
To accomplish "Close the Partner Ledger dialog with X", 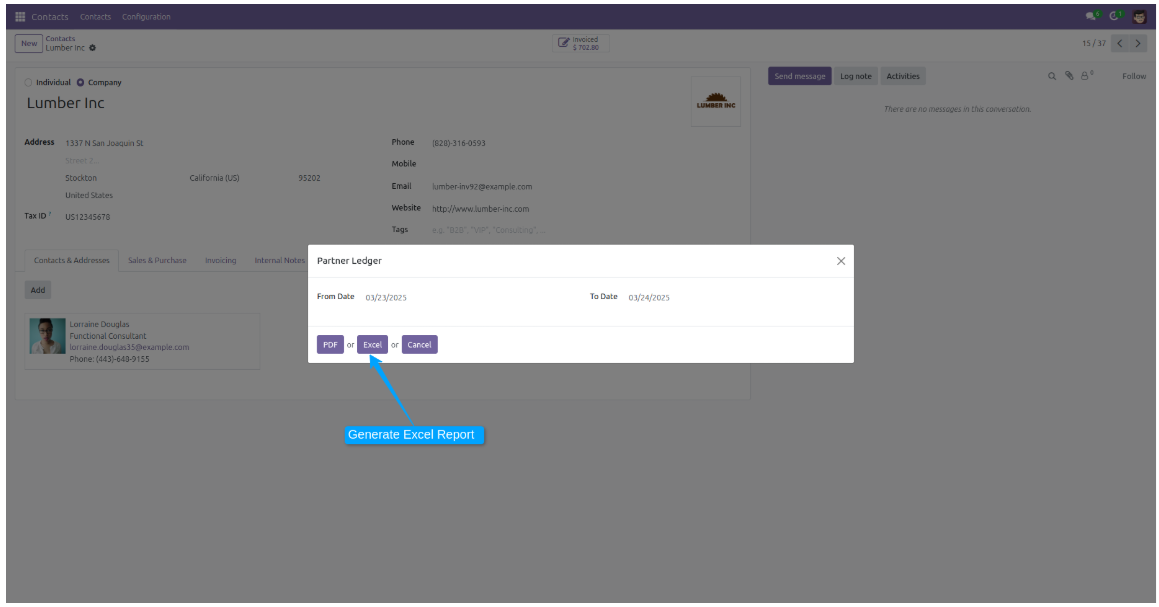I will click(x=840, y=261).
